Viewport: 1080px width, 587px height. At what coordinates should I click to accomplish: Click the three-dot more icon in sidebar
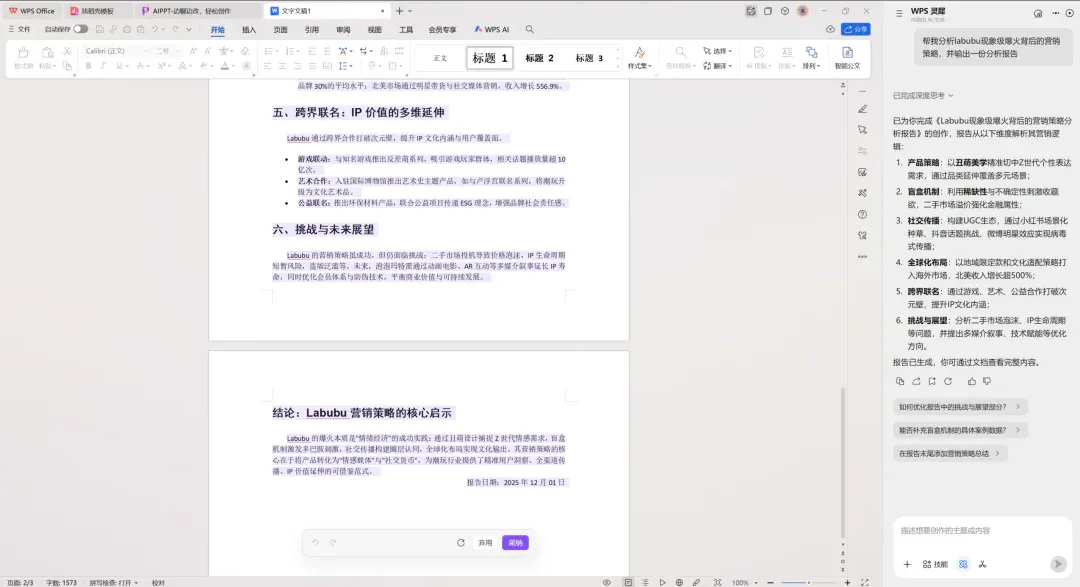click(x=862, y=256)
